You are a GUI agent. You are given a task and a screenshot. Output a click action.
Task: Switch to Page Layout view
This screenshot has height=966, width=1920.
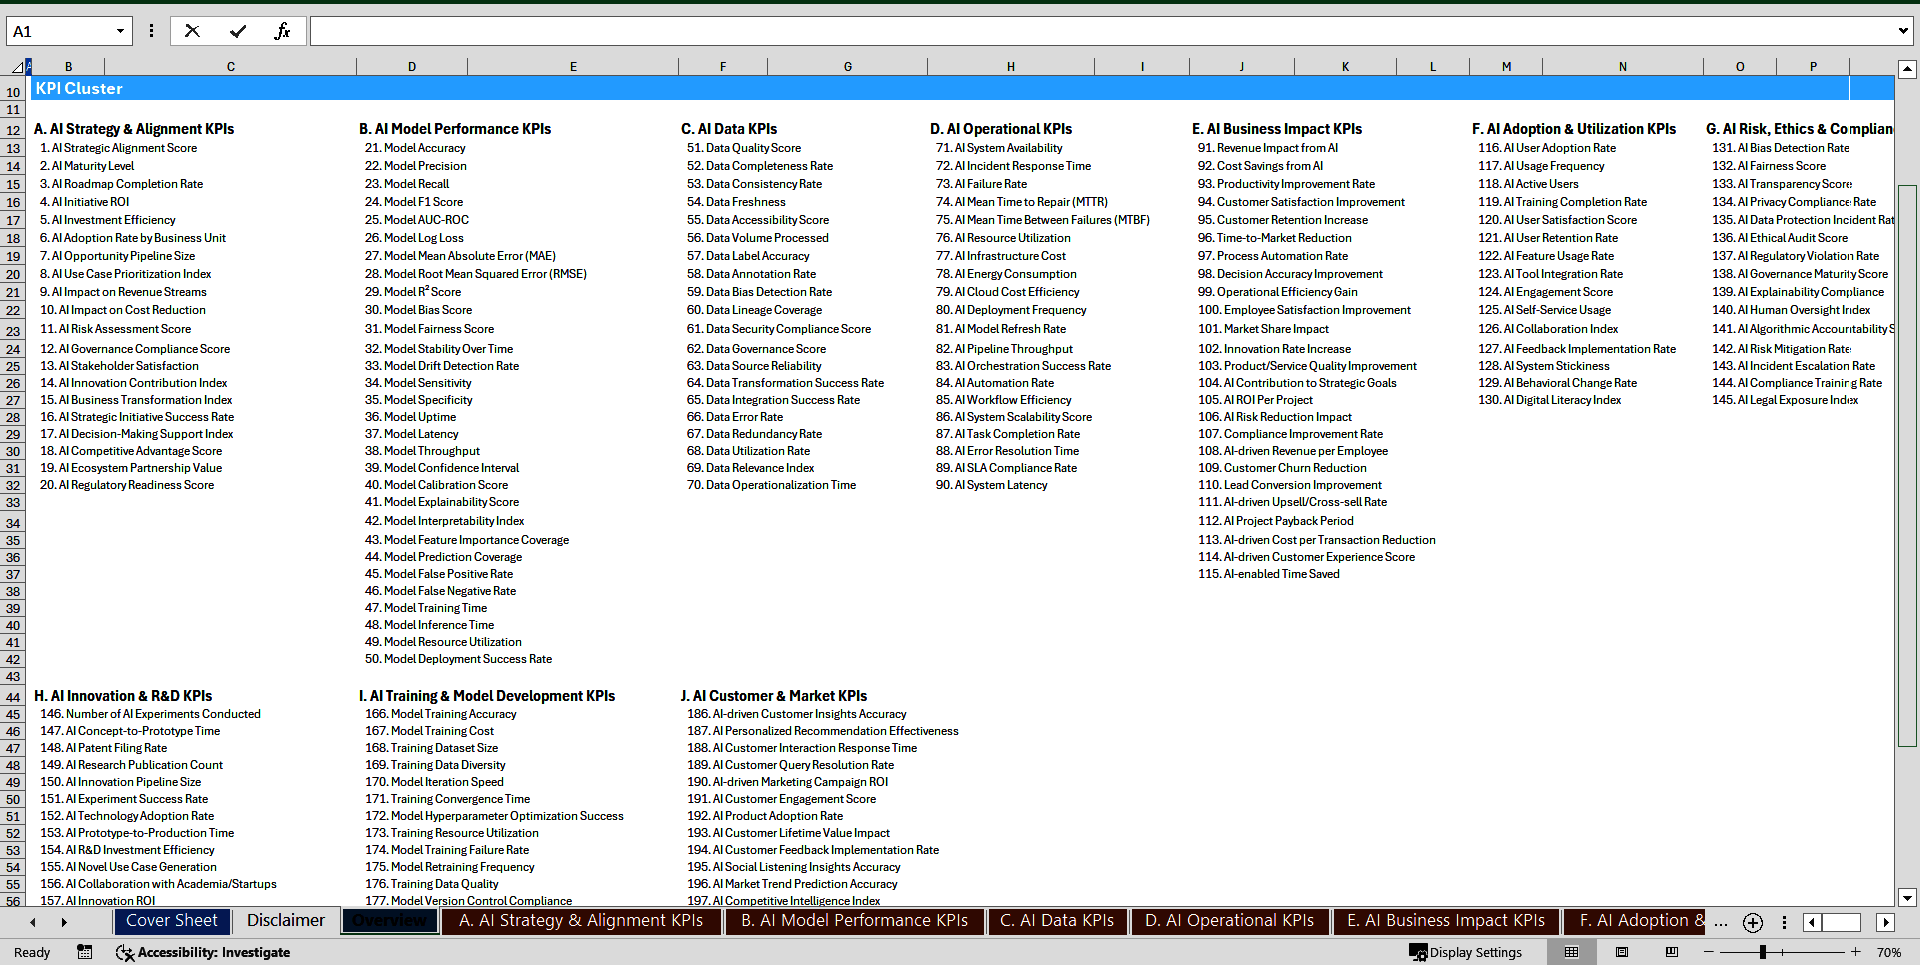coord(1622,952)
